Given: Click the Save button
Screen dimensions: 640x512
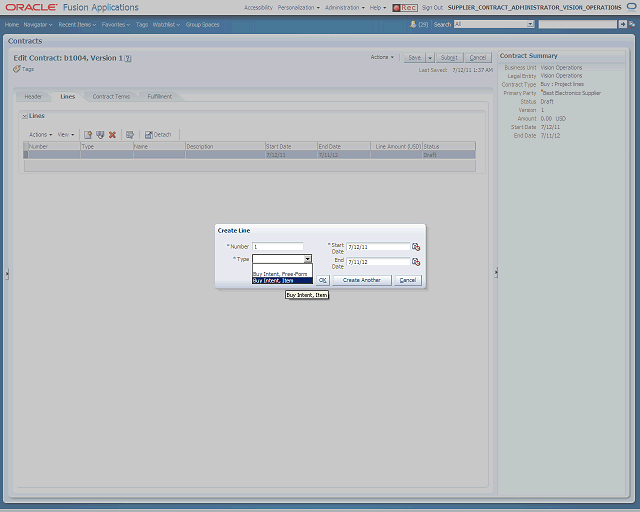Looking at the screenshot, I should (415, 58).
